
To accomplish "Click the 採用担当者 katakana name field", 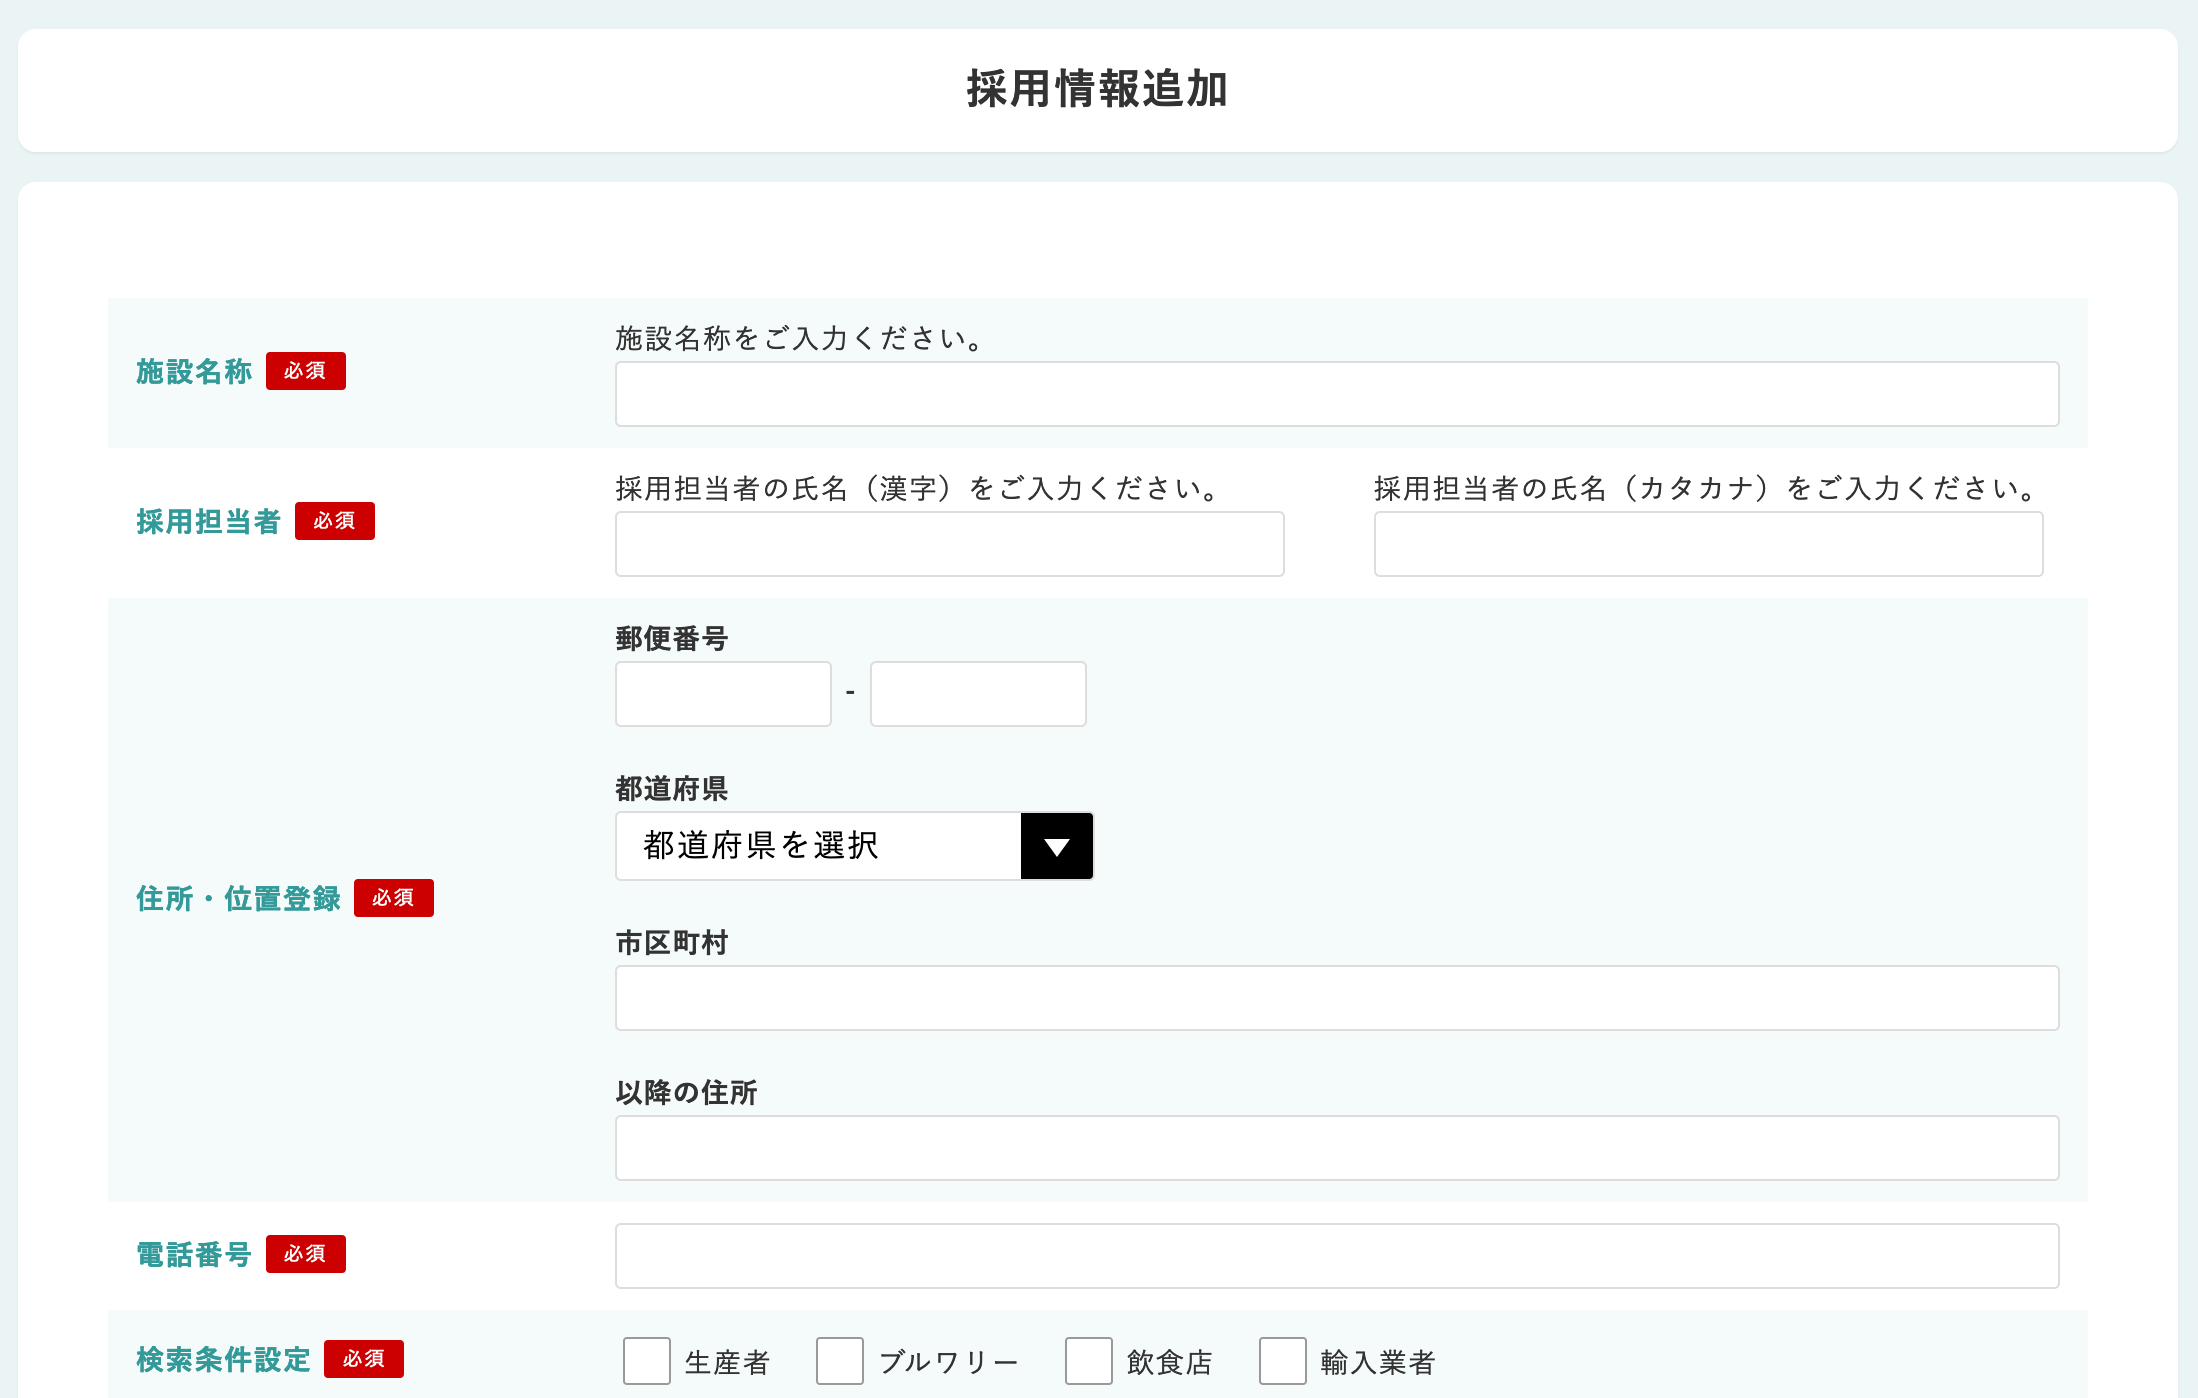I will pyautogui.click(x=1708, y=544).
